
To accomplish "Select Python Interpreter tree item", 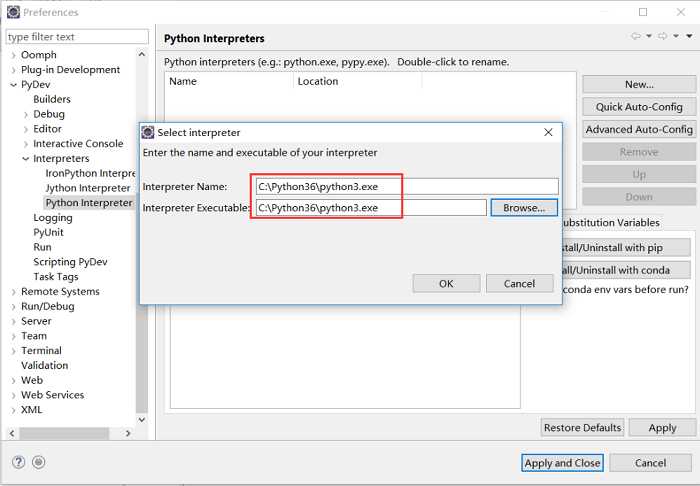I will pyautogui.click(x=89, y=203).
